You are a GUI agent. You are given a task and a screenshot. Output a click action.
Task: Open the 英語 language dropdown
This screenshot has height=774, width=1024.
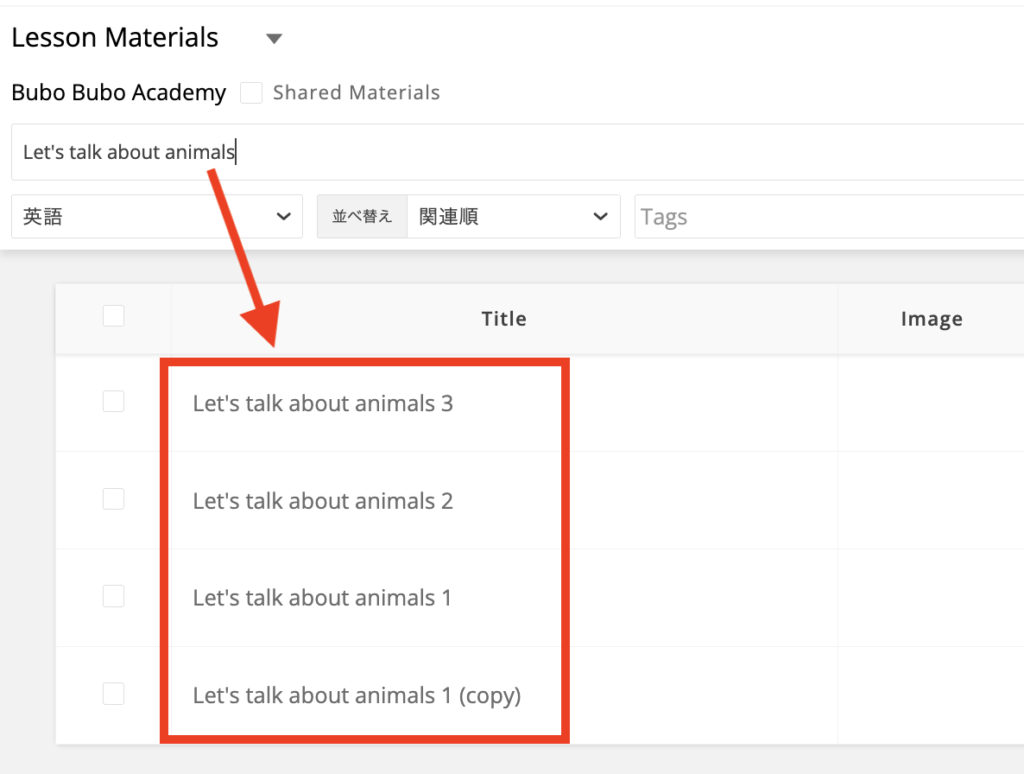tap(157, 217)
